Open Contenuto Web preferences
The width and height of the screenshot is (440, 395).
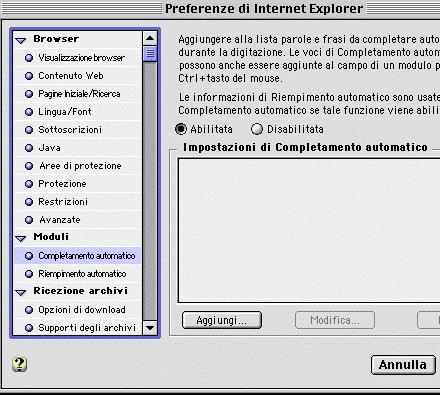click(78, 76)
